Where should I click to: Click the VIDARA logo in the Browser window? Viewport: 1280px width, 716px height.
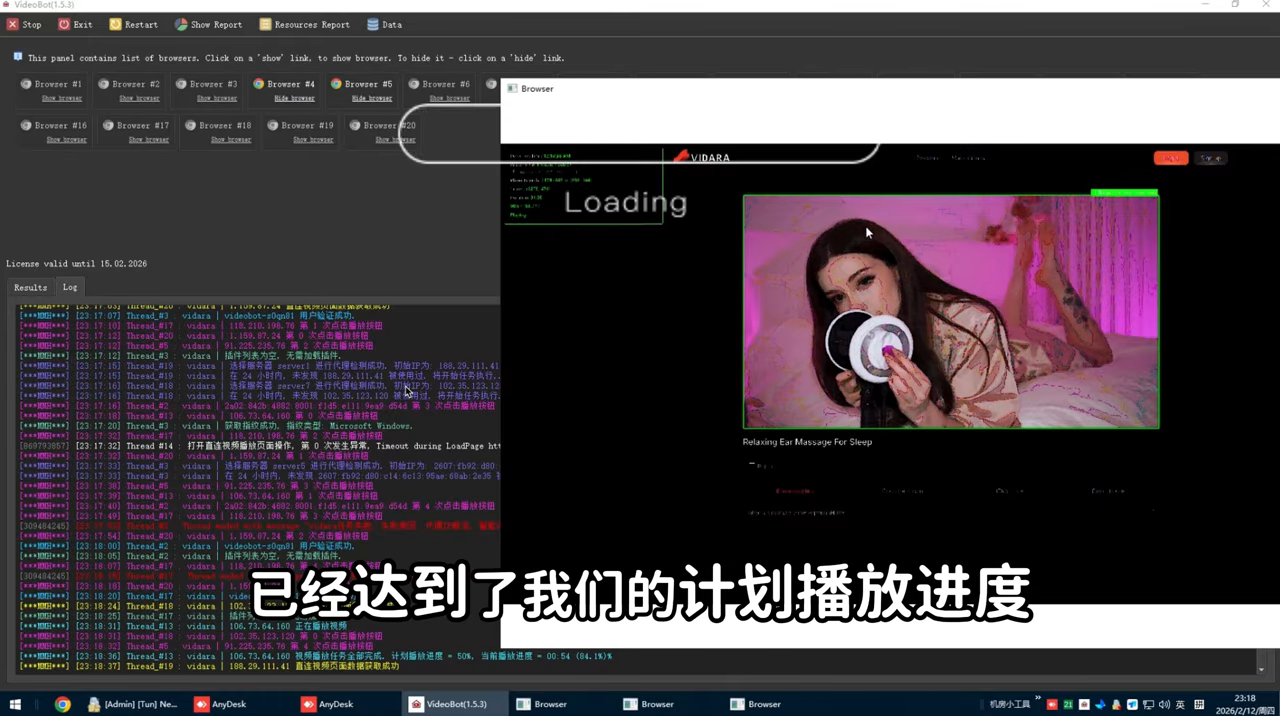coord(702,157)
